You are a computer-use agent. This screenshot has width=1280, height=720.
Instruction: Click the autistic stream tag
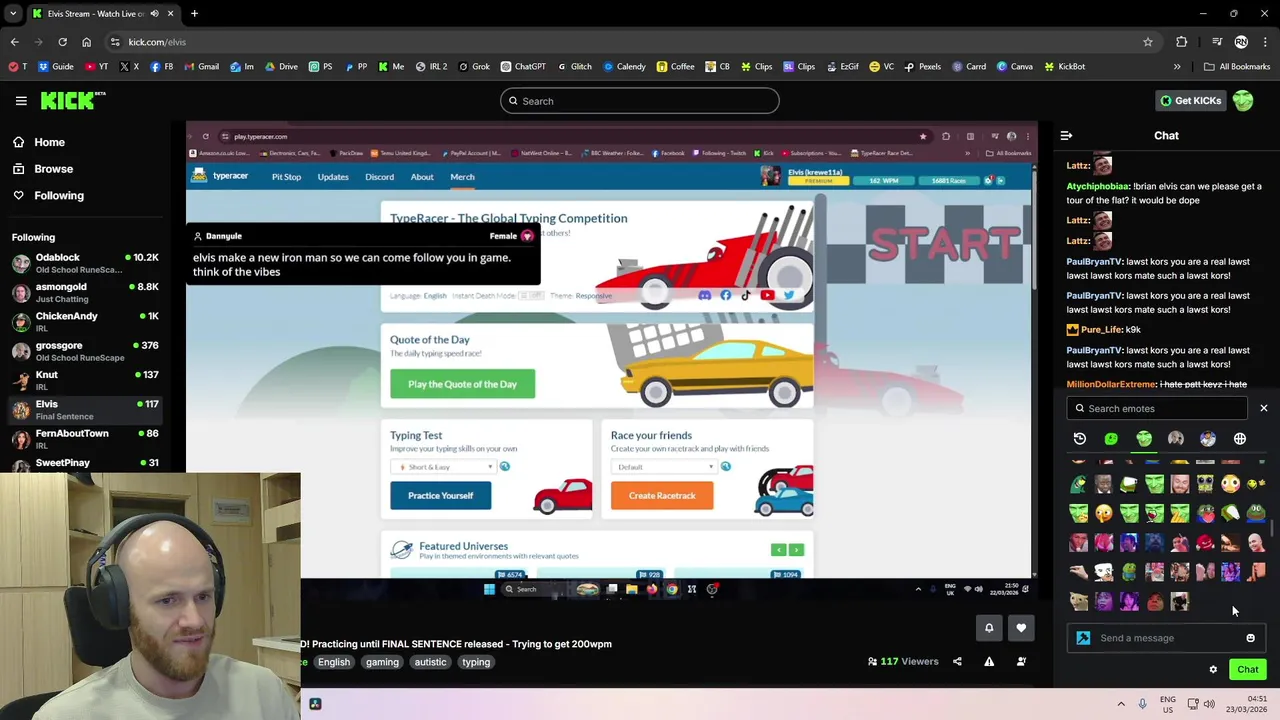pos(430,662)
